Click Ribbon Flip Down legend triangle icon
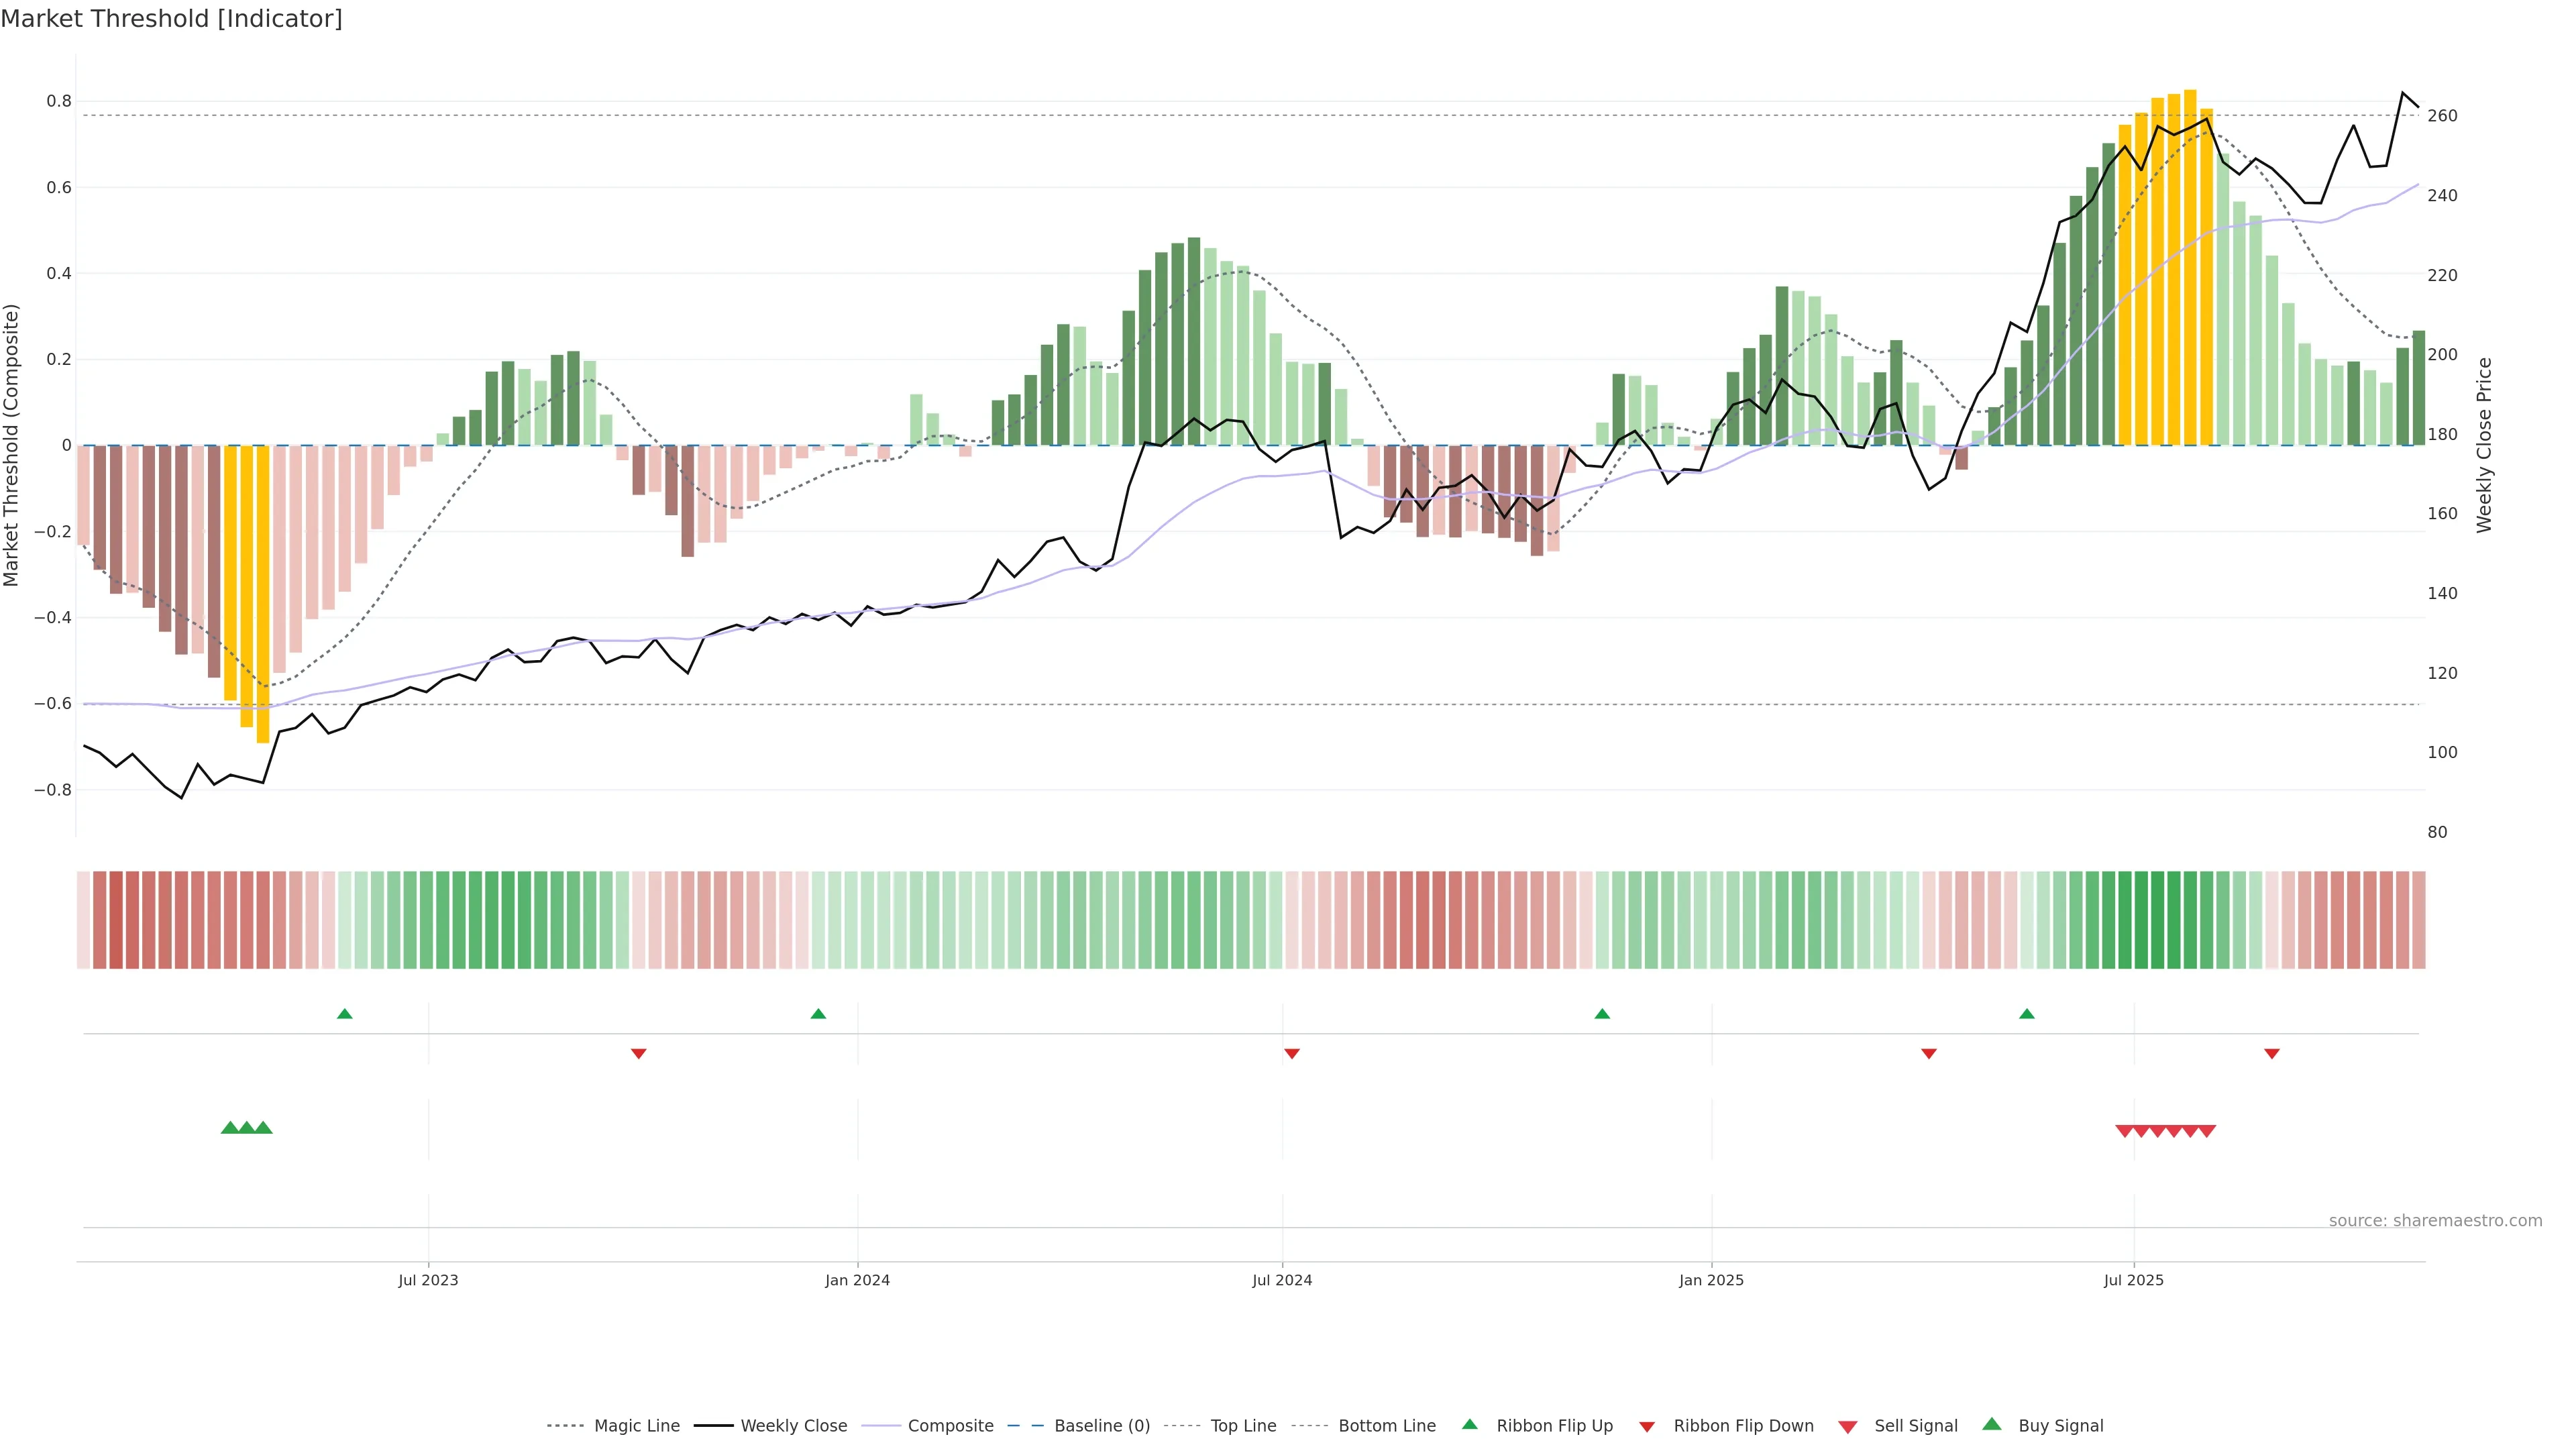This screenshot has height=1449, width=2576. pyautogui.click(x=1647, y=1426)
